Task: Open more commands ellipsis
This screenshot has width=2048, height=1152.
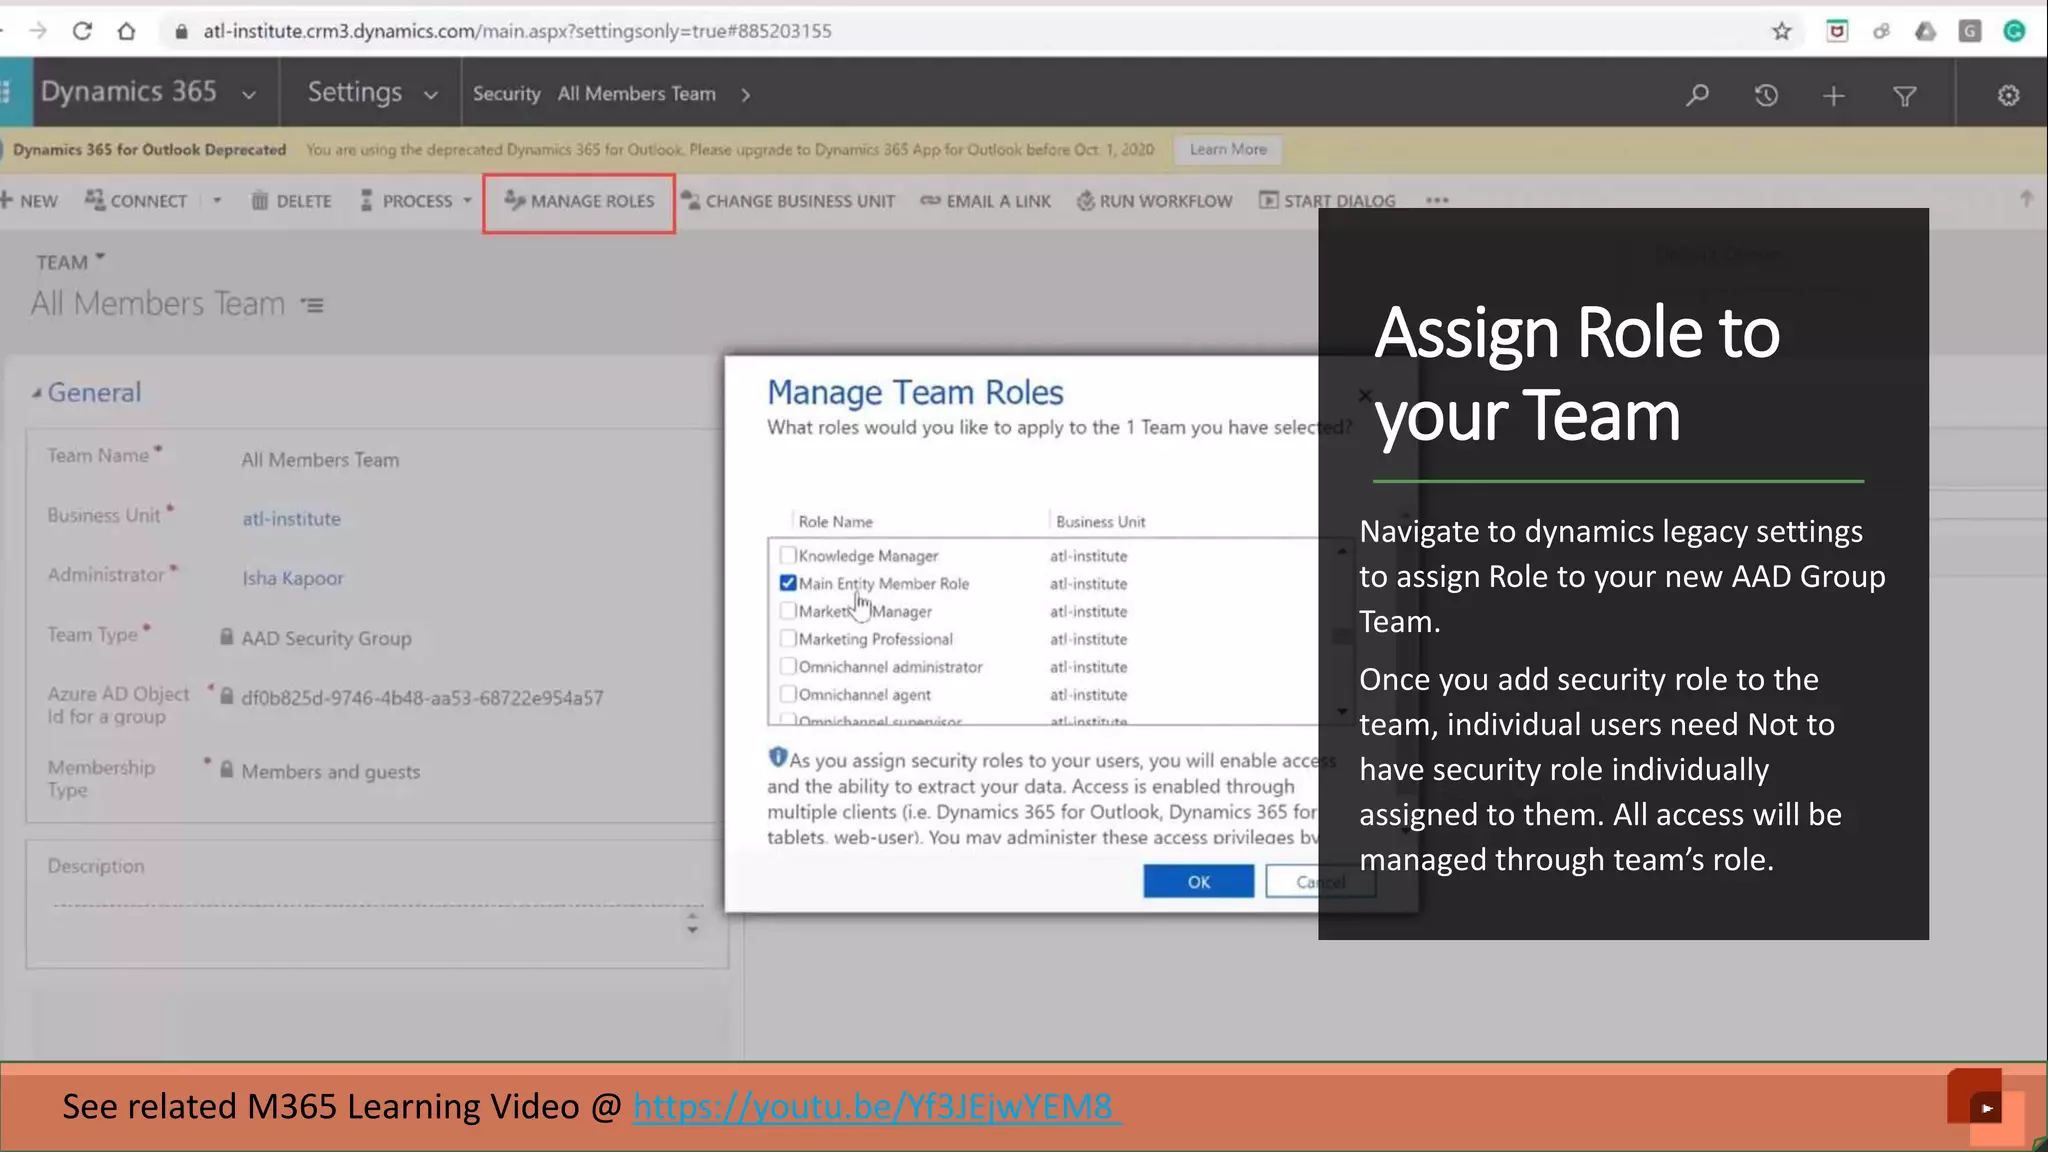Action: pos(1437,201)
